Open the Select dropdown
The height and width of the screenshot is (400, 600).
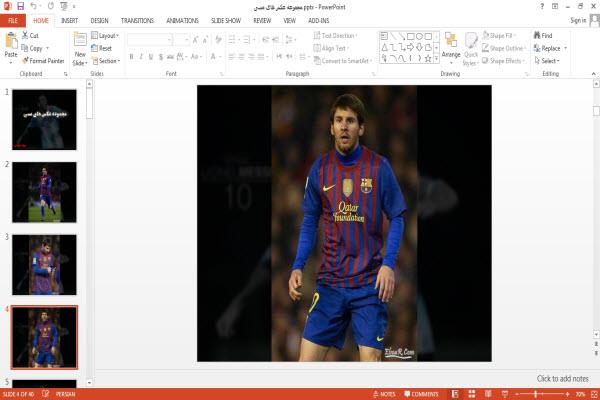[x=547, y=61]
